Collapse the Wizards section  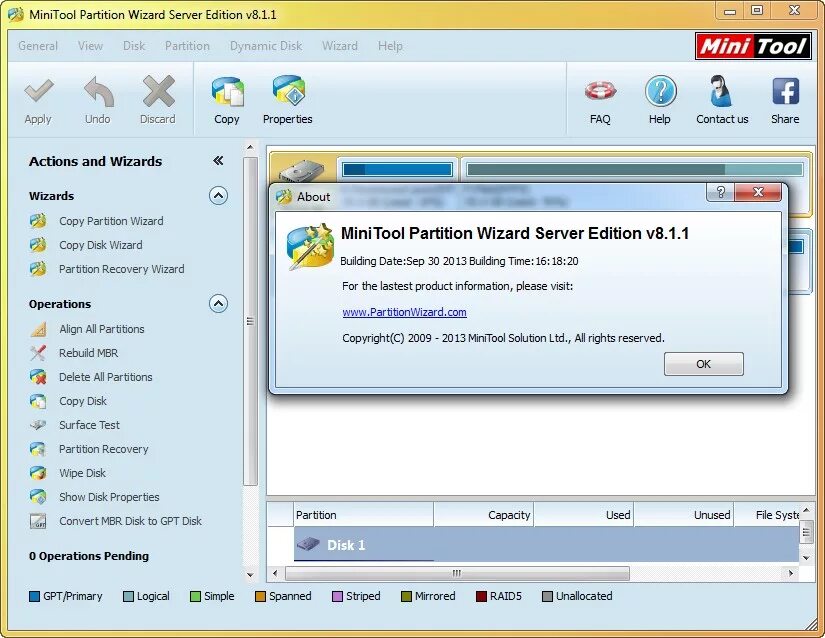click(x=218, y=196)
